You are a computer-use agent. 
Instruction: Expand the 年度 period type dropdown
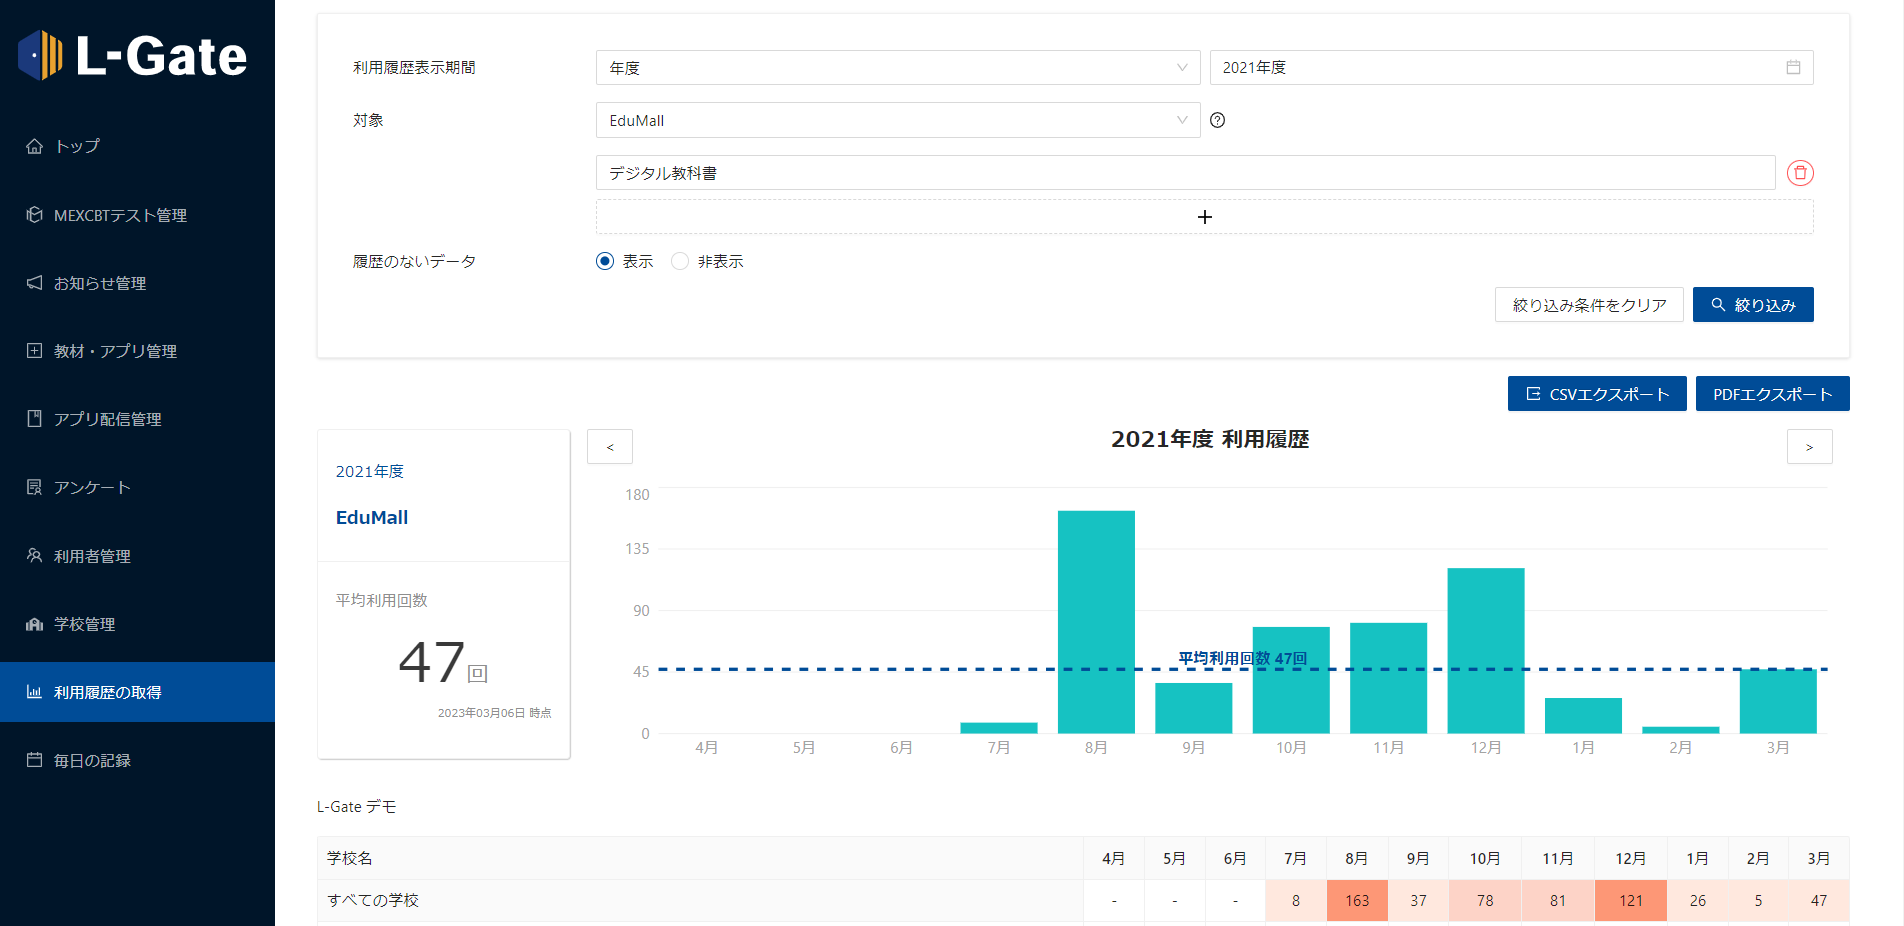897,68
